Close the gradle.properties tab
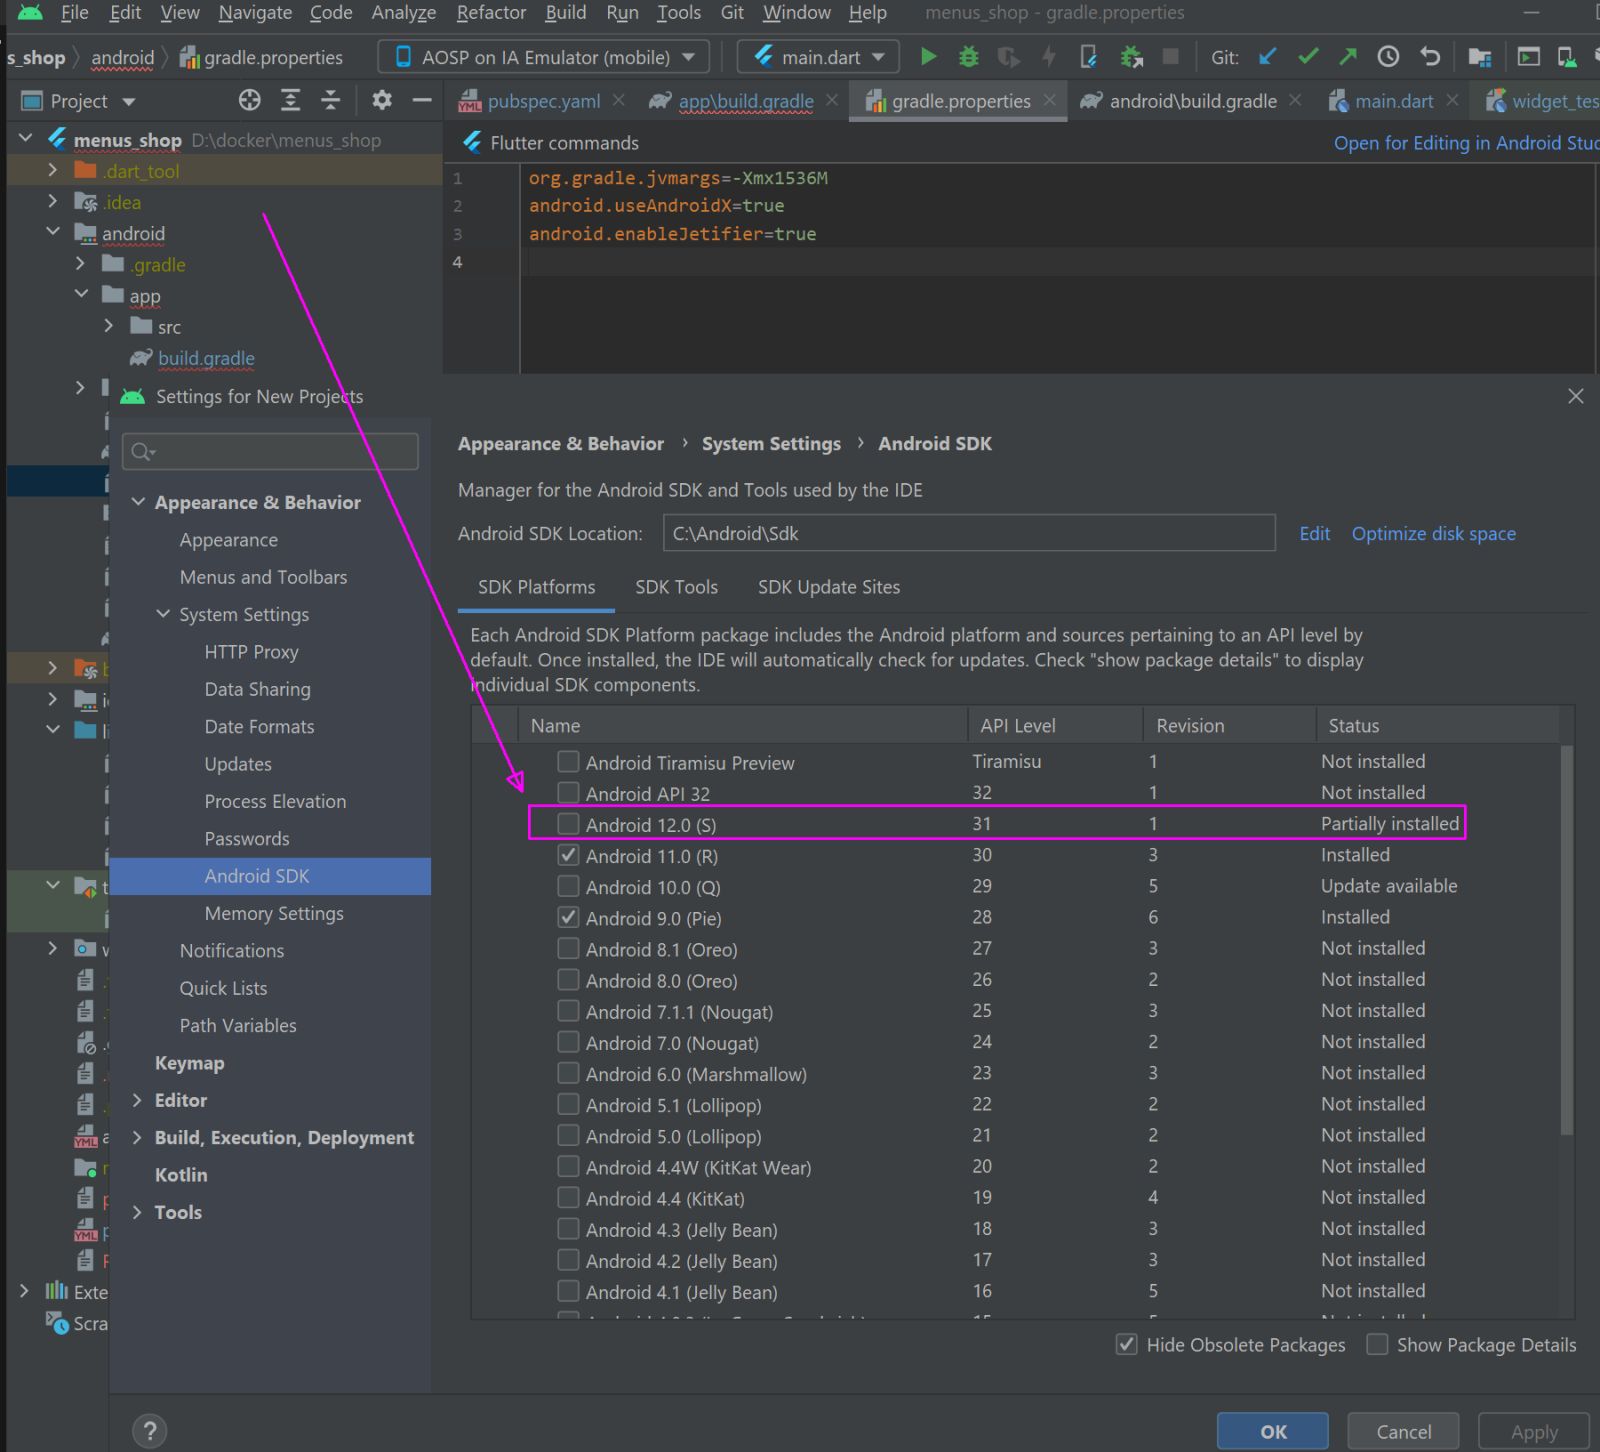Viewport: 1600px width, 1452px height. (x=1049, y=100)
